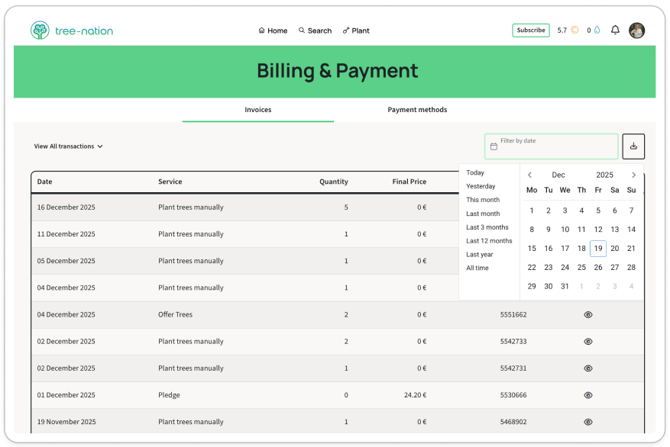View invoice 5530666 with eye icon
Image resolution: width=670 pixels, height=447 pixels.
pyautogui.click(x=588, y=395)
